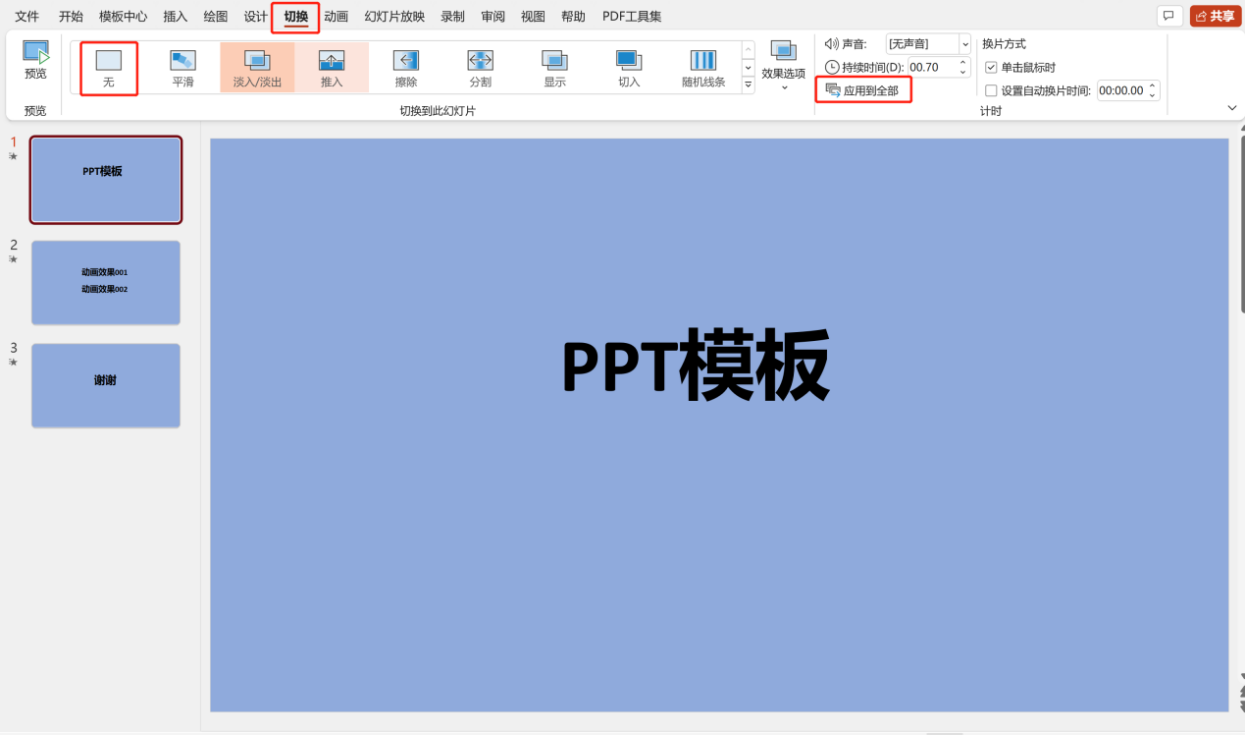Click the 共享 share button
1246x735 pixels.
(1215, 16)
